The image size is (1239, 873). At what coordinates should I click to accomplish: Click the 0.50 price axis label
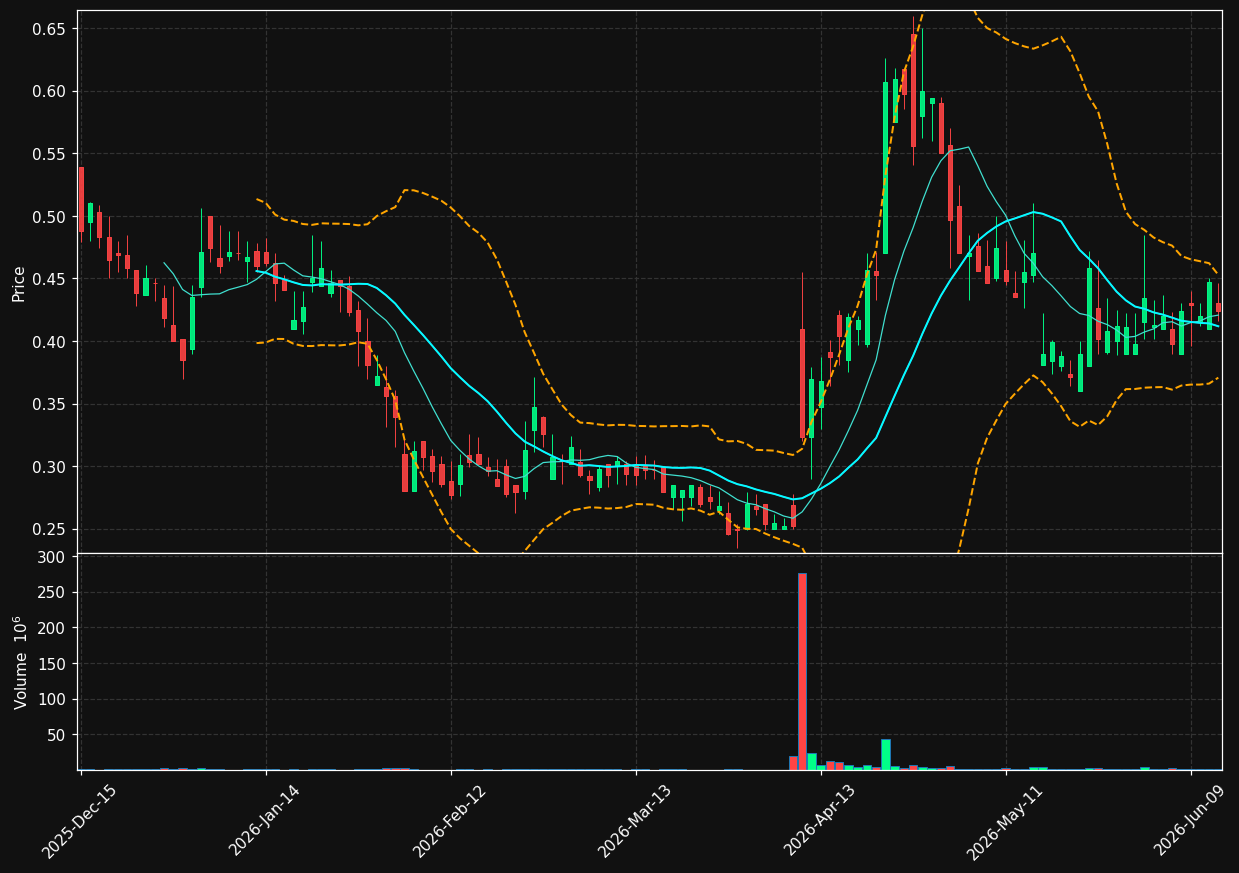pyautogui.click(x=49, y=217)
